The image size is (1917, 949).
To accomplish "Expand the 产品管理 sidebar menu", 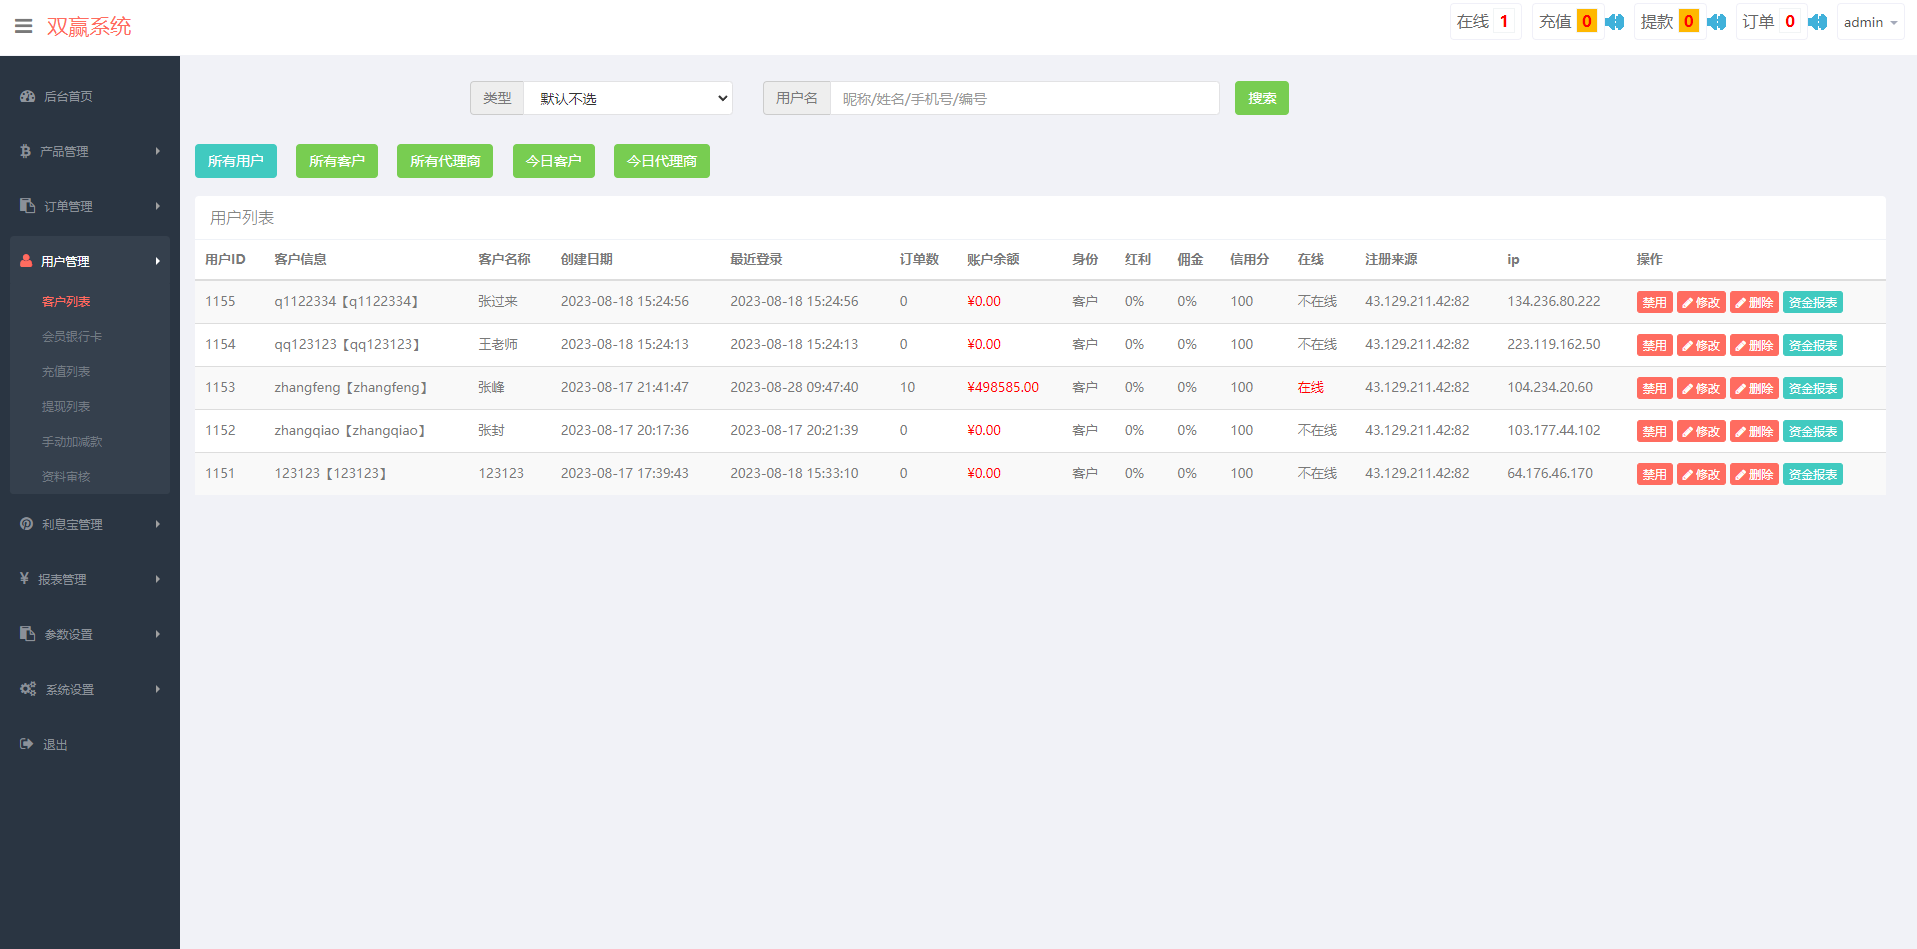I will coord(90,152).
